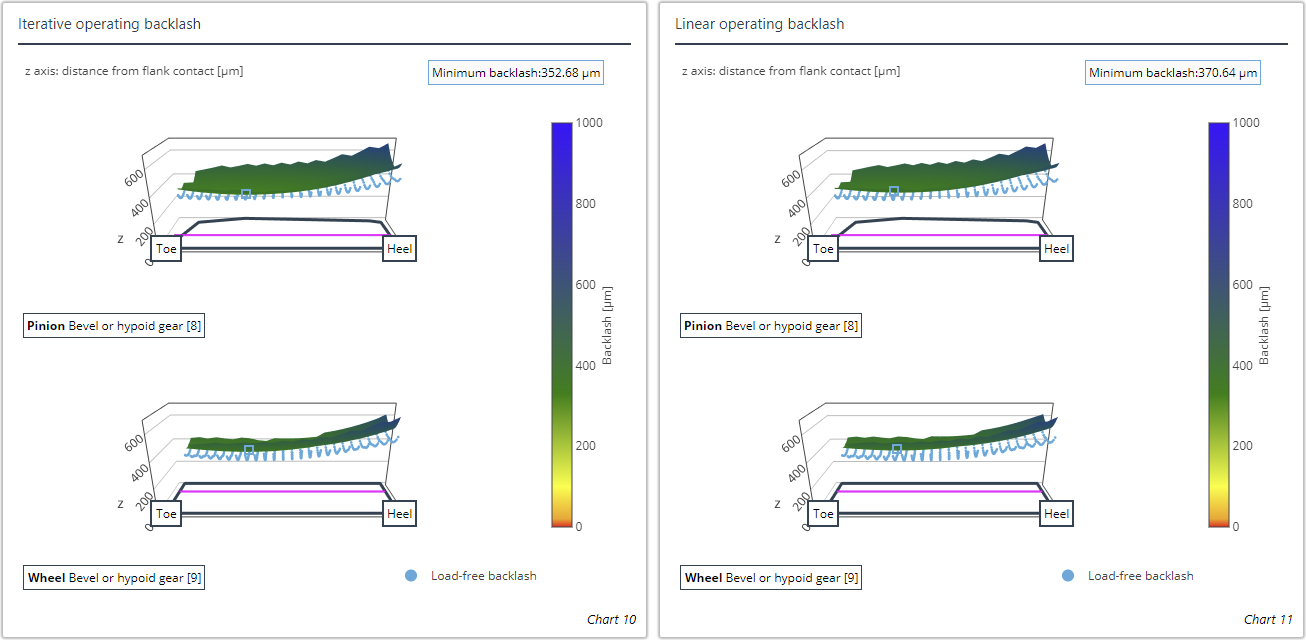Toggle the Toe label on the Iterative pinion chart
This screenshot has width=1306, height=640.
pos(167,248)
